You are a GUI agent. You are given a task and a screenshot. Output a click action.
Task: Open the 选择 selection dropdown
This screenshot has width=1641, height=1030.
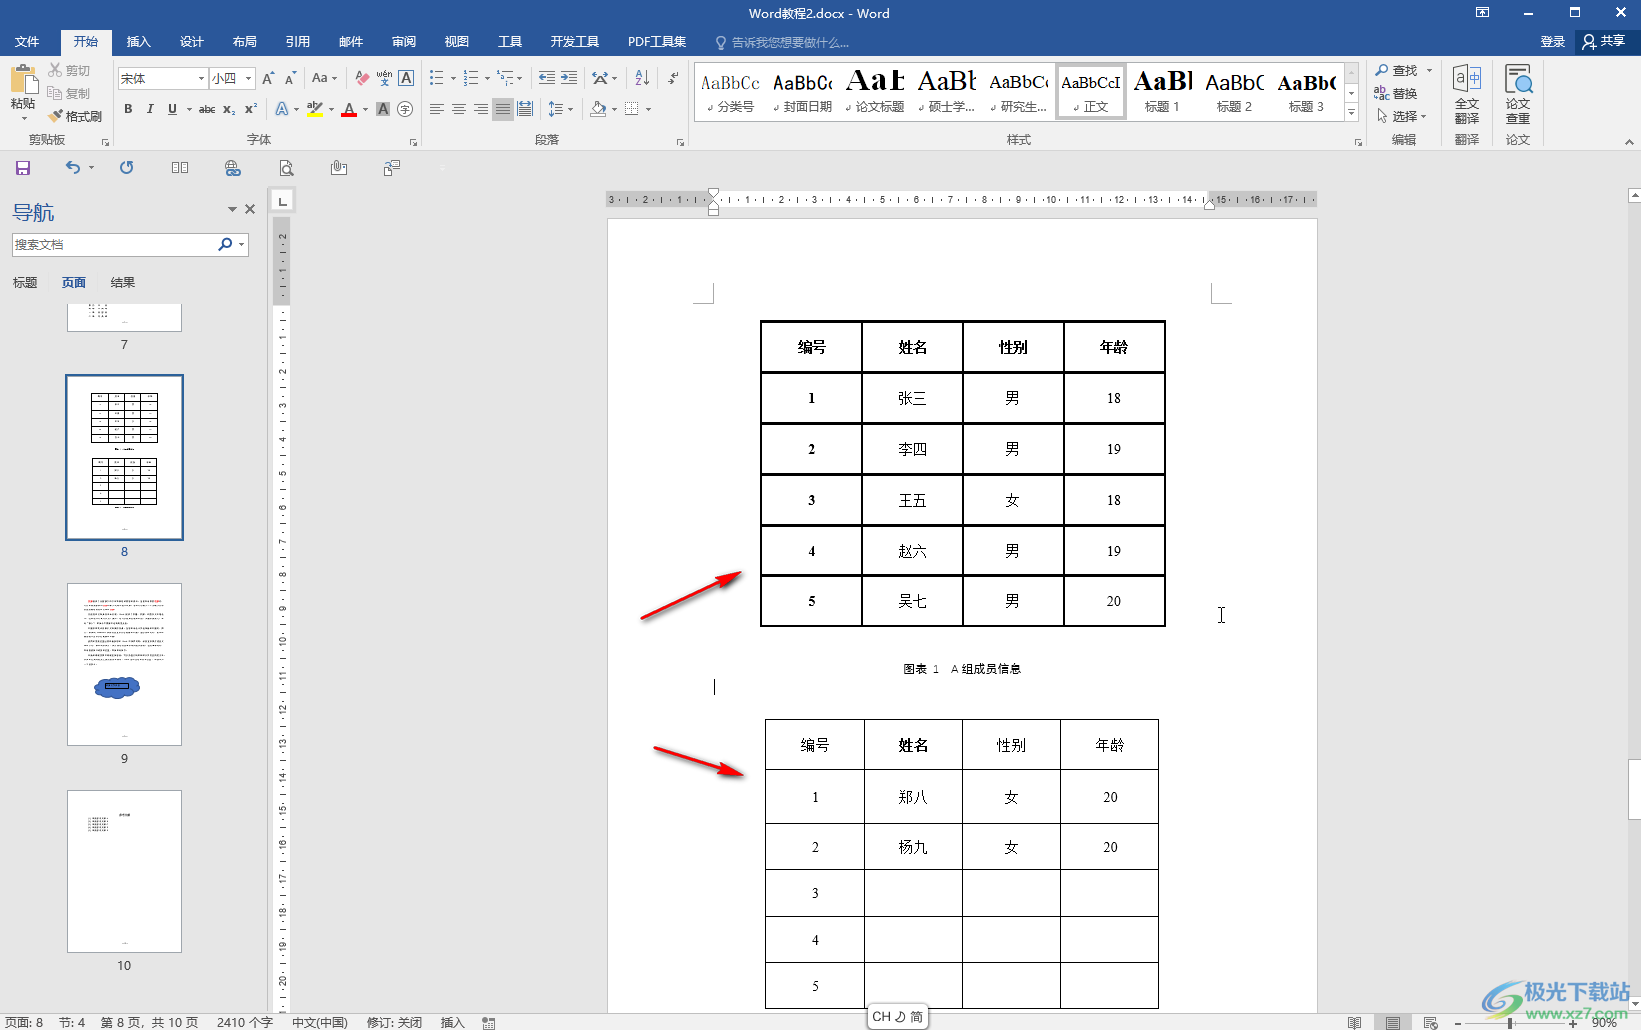click(x=1401, y=116)
